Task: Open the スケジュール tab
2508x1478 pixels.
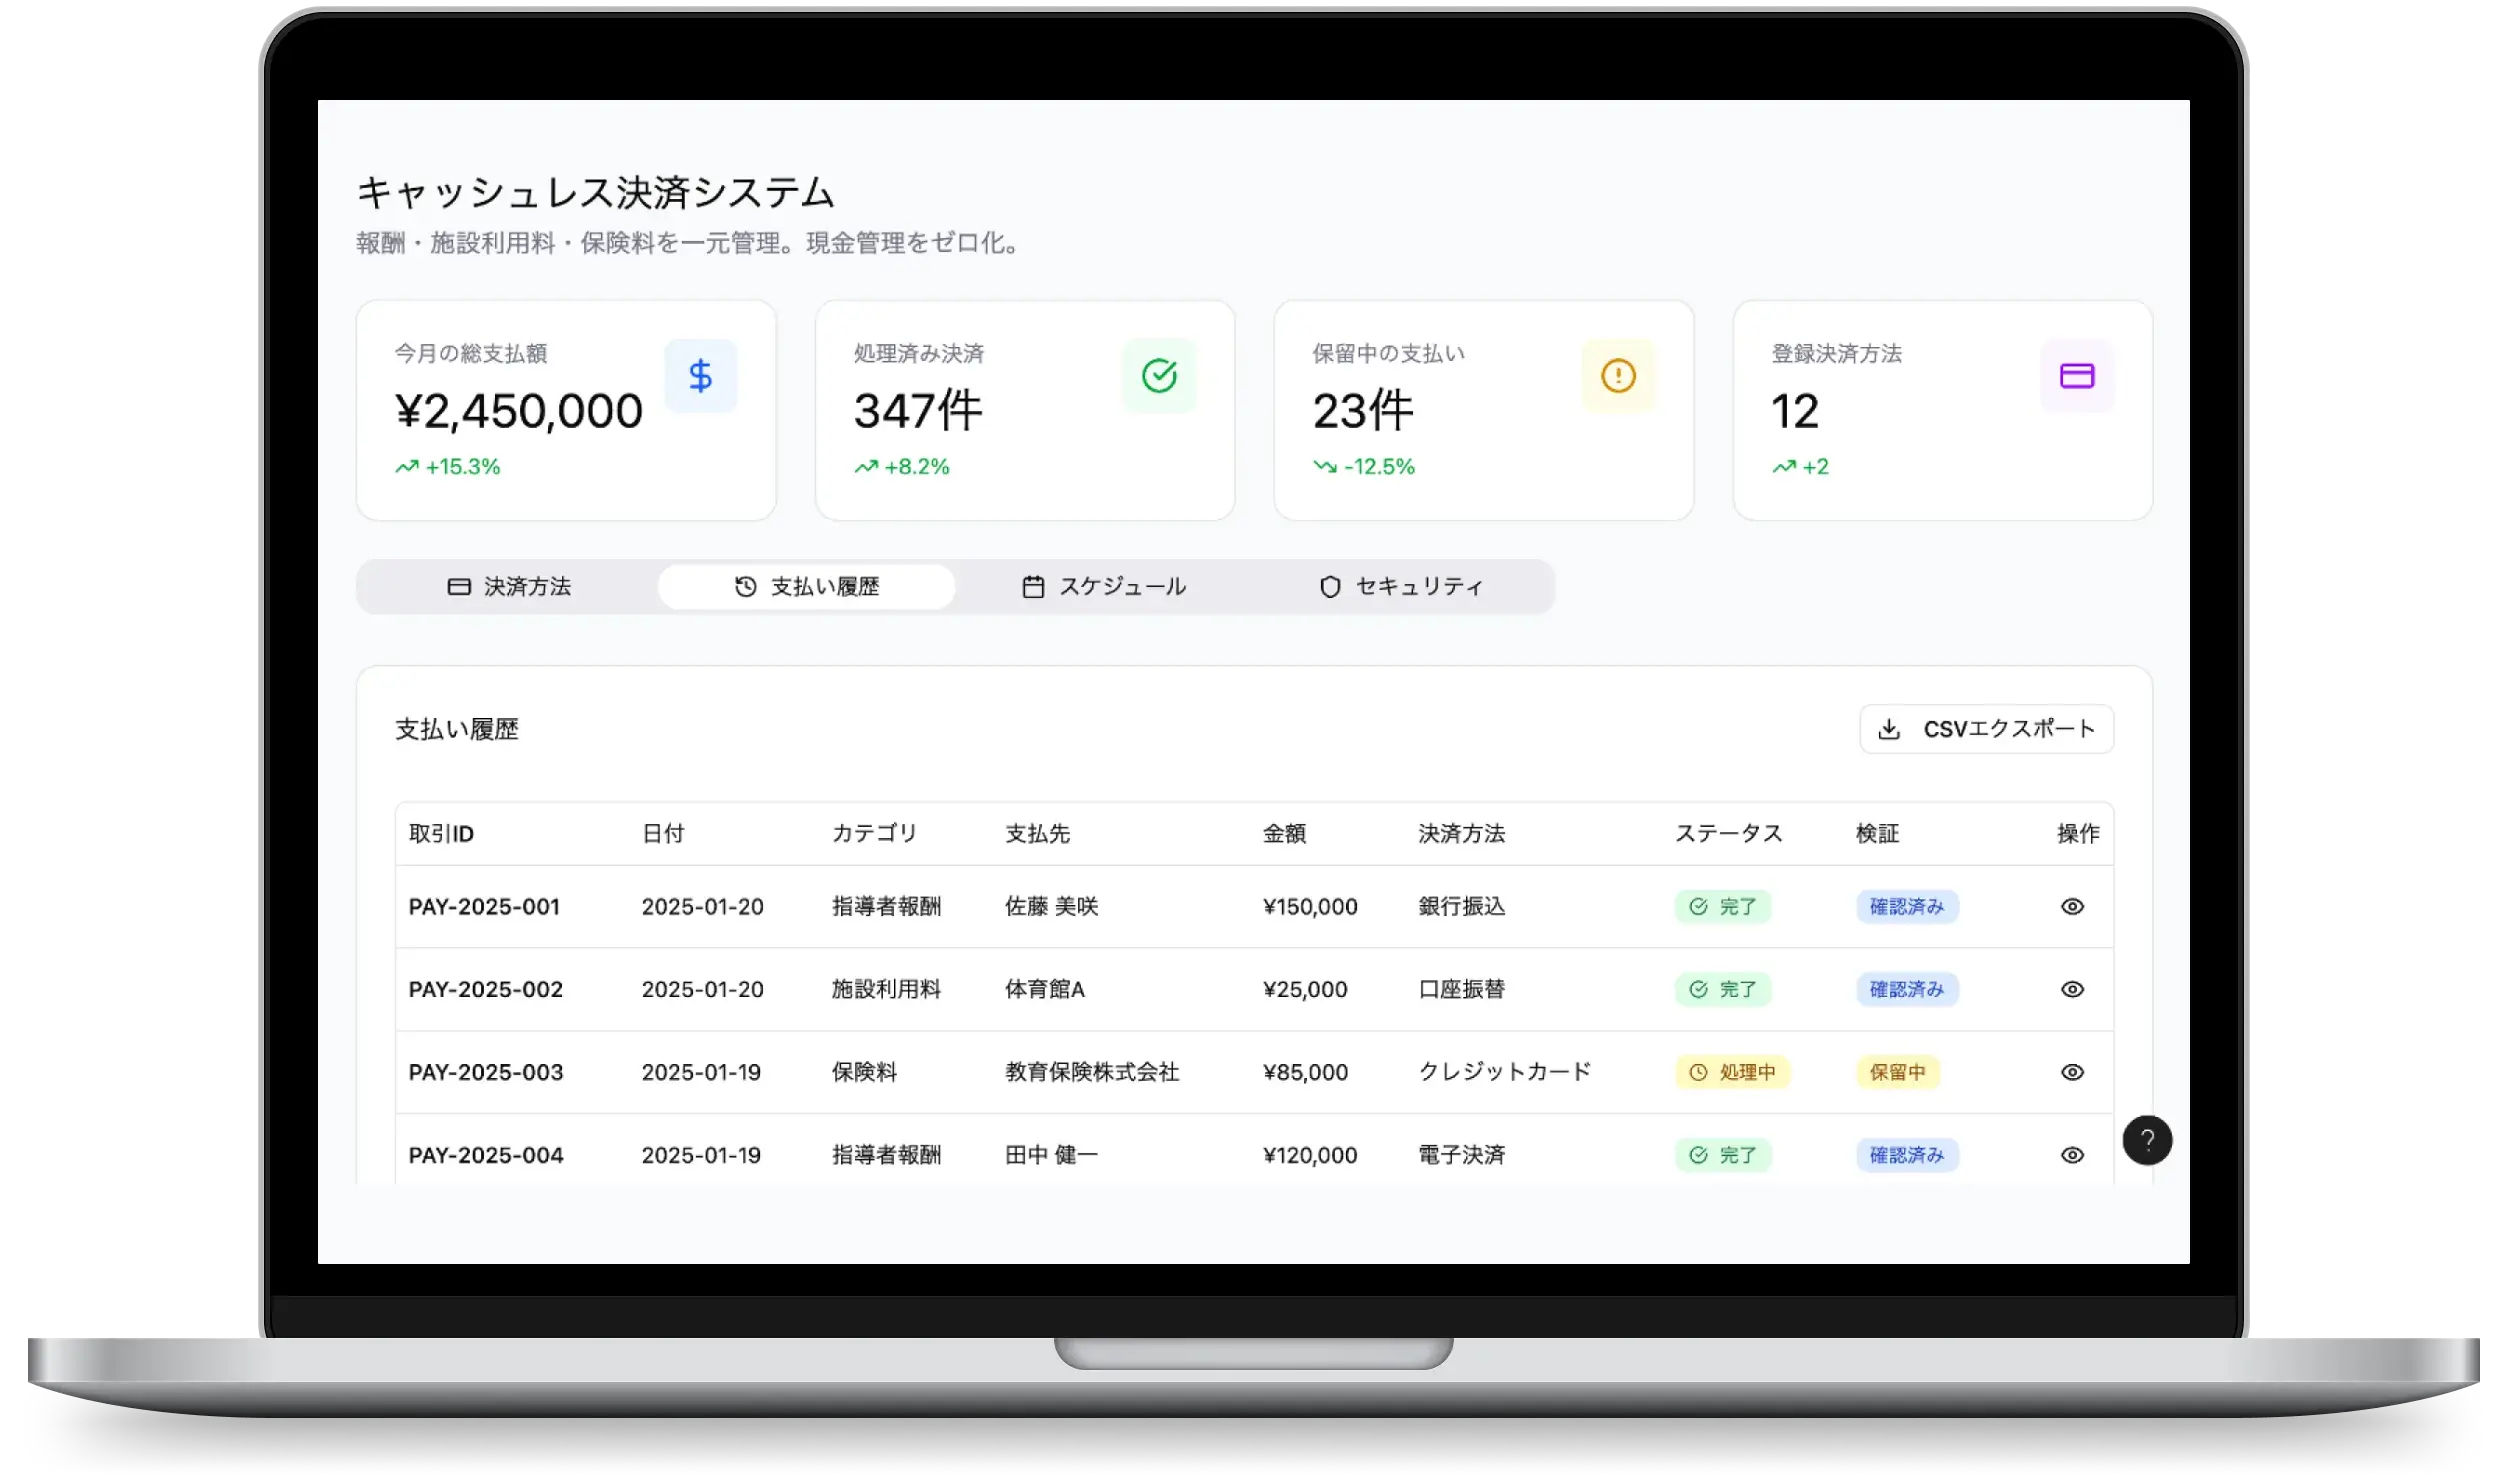Action: click(x=1104, y=587)
